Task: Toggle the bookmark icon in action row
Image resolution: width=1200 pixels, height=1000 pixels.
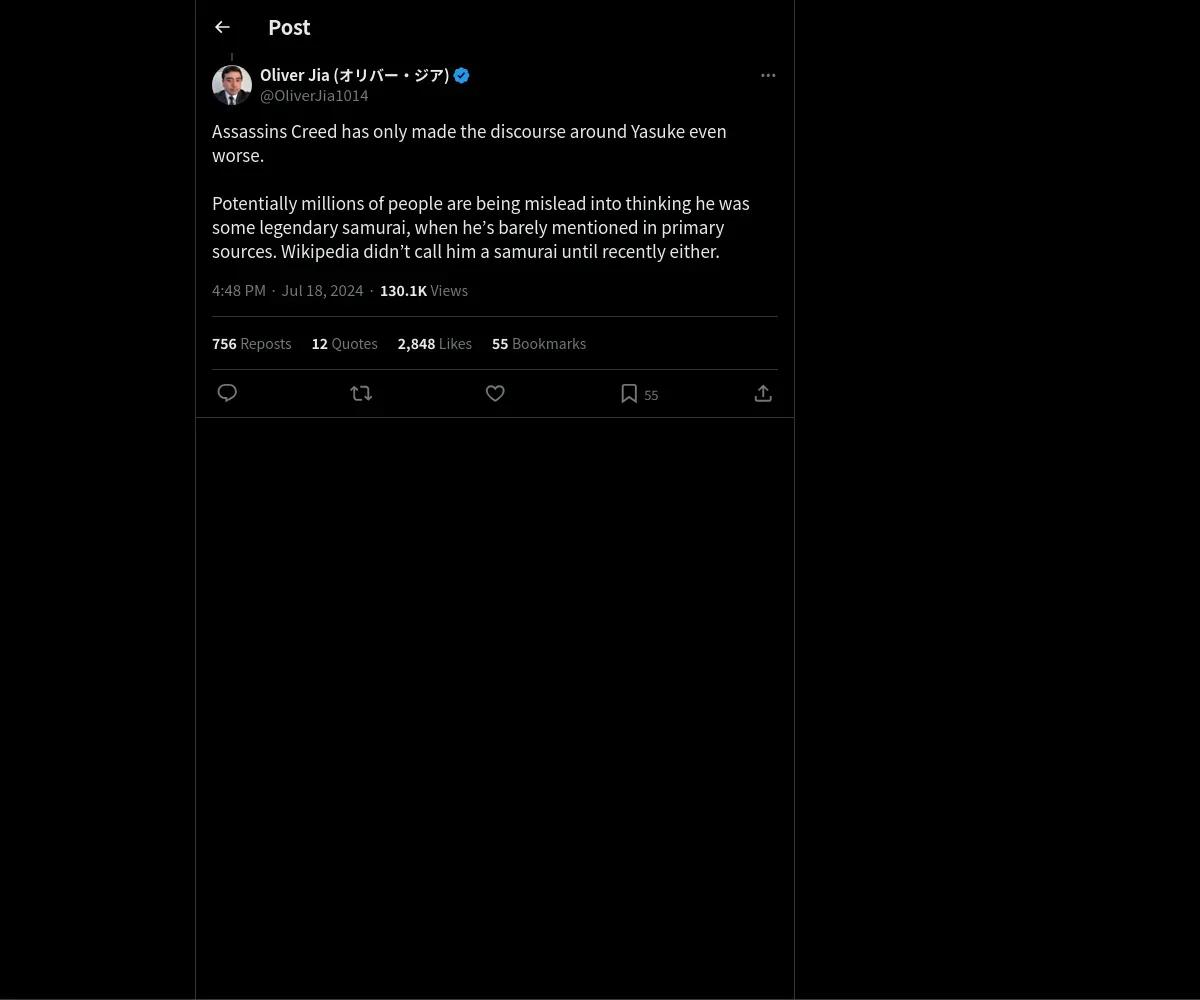Action: coord(629,393)
